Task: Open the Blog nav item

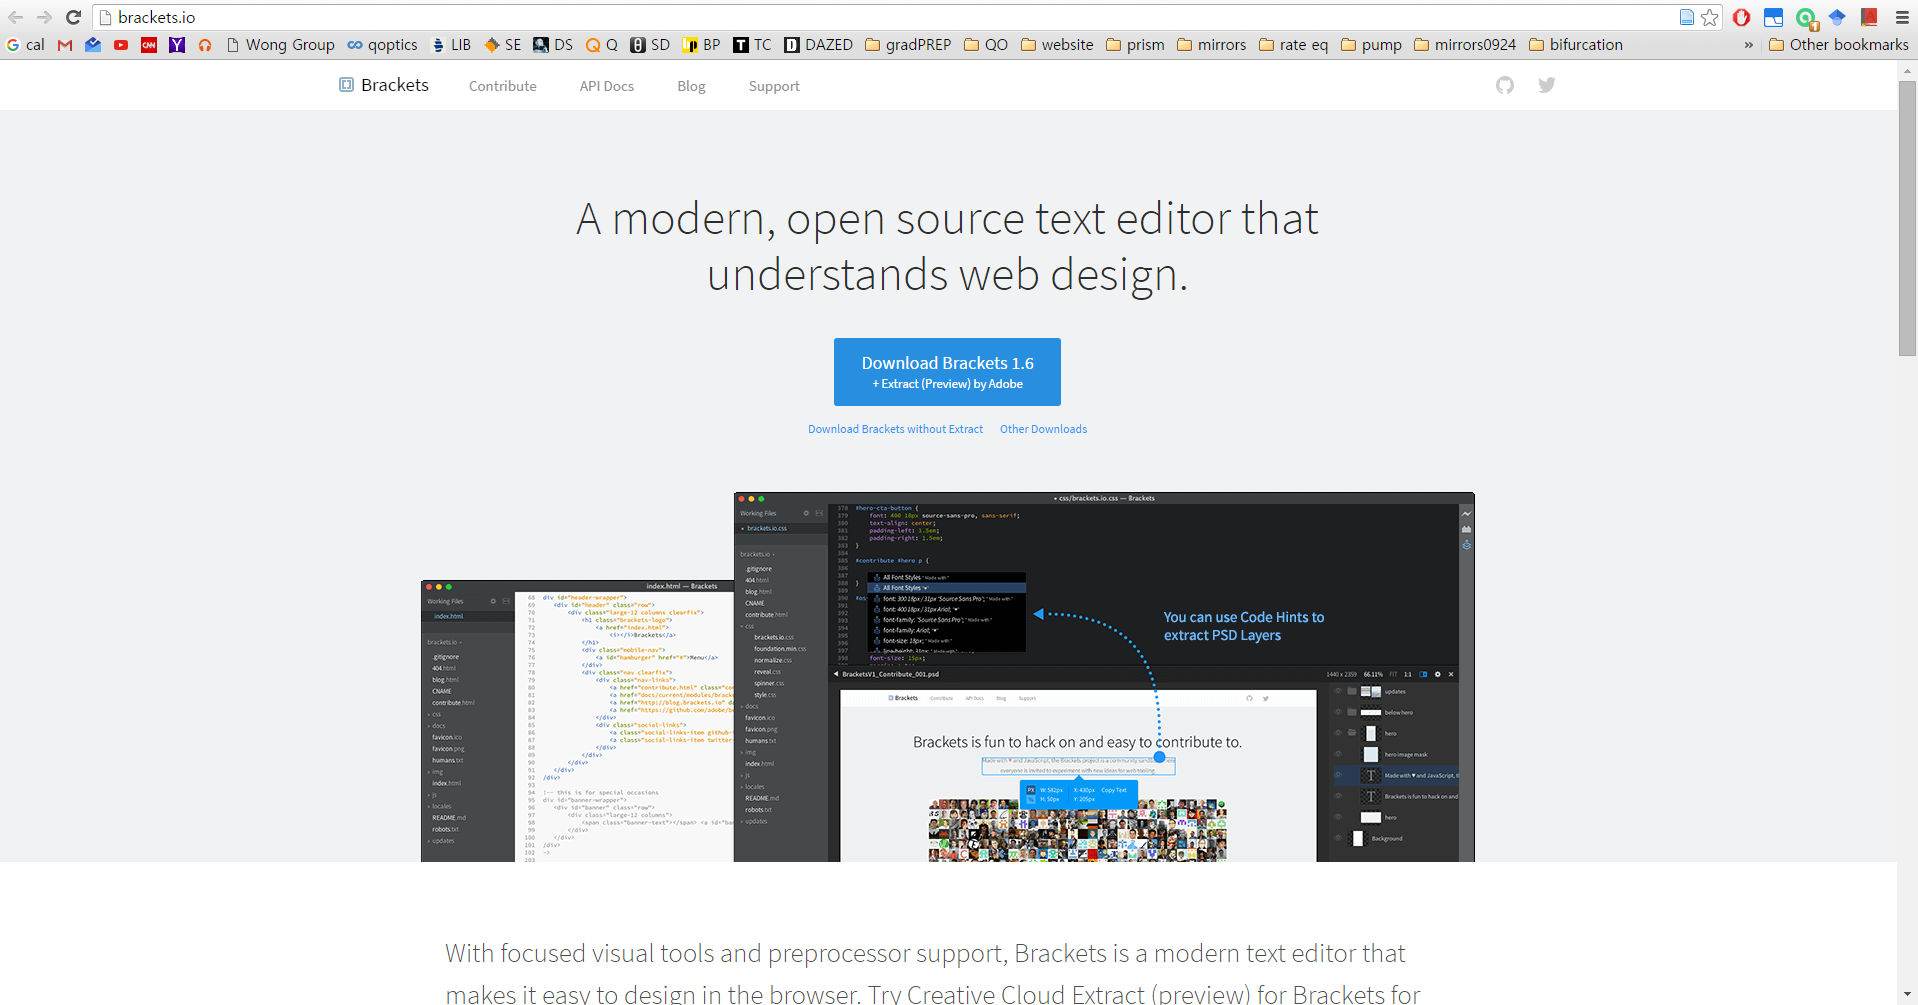Action: click(691, 86)
